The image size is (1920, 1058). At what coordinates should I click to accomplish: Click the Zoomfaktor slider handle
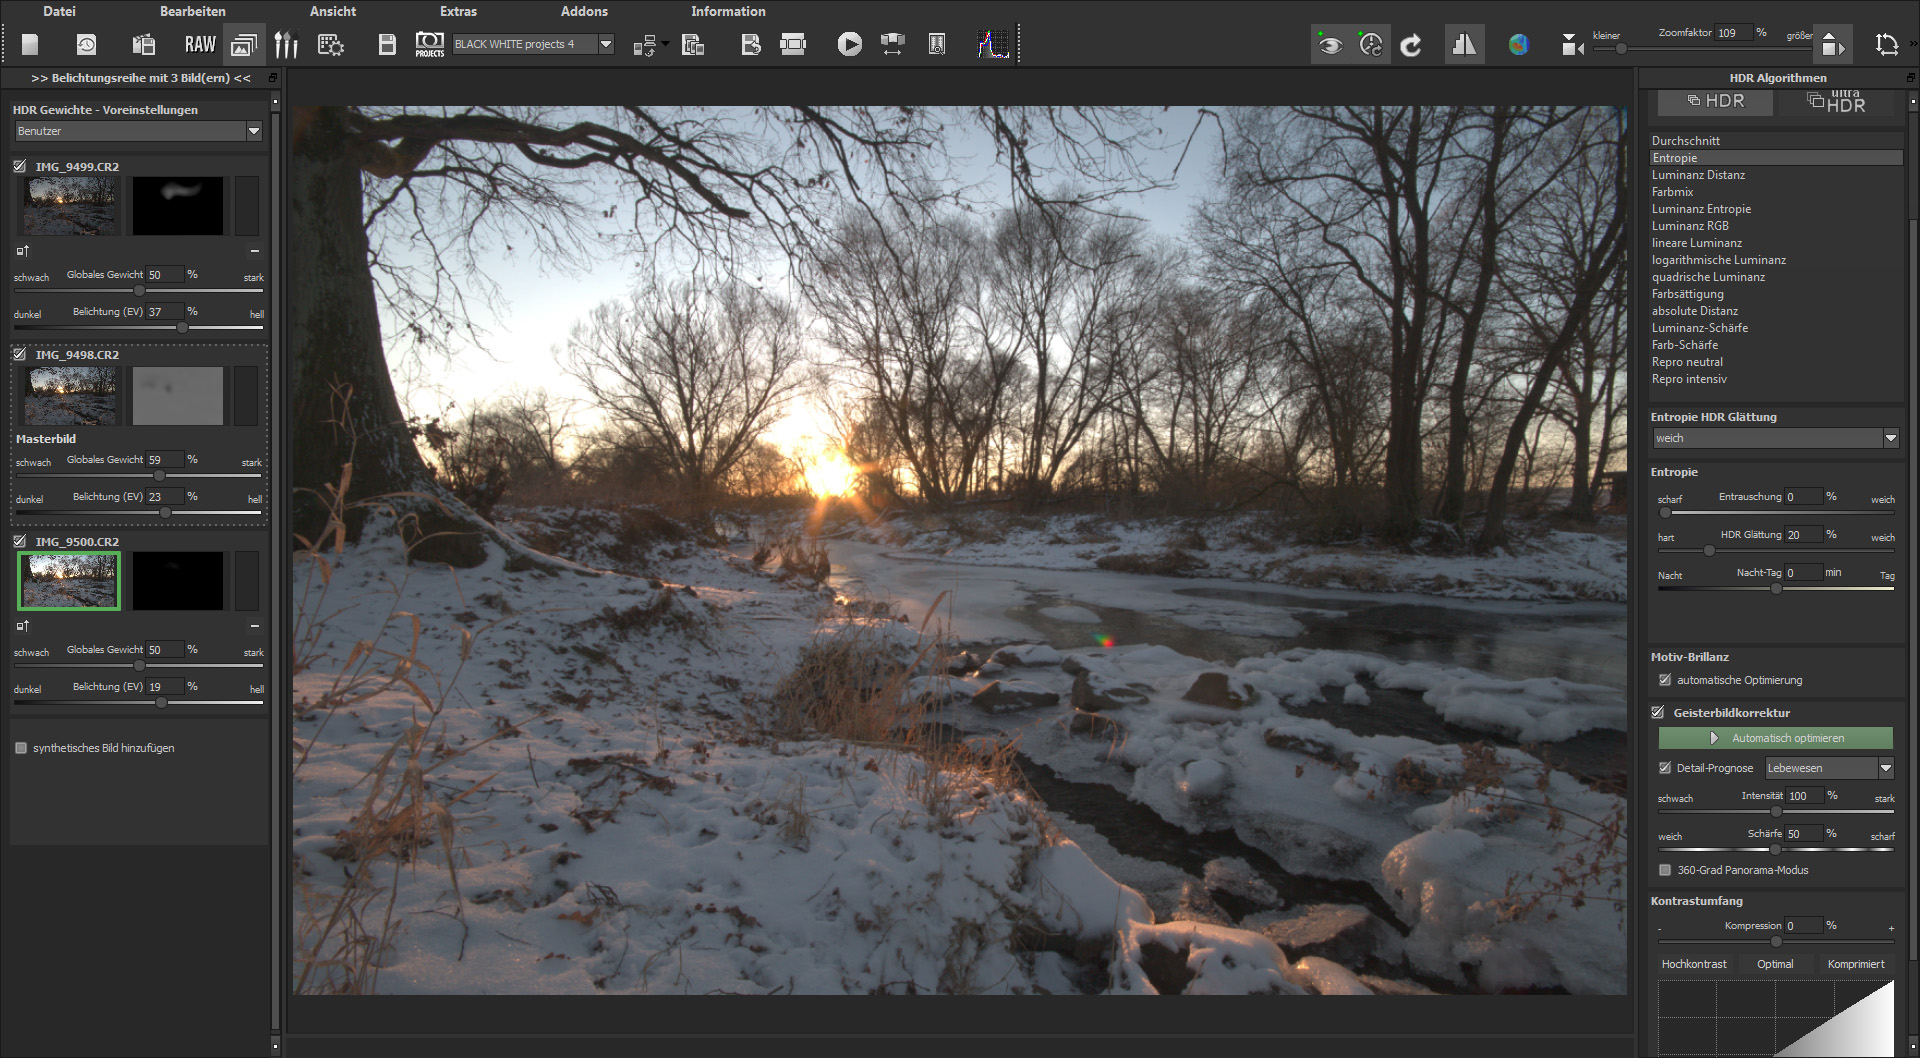[1621, 49]
